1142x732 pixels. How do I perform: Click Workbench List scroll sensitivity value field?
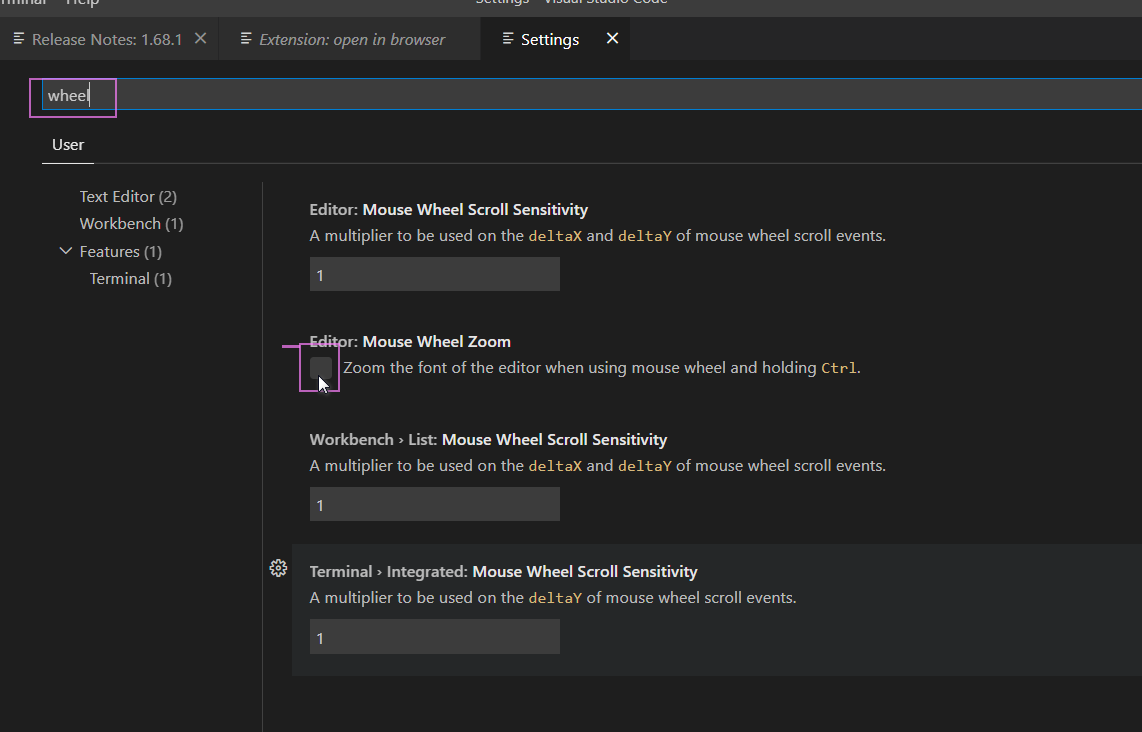coord(434,505)
